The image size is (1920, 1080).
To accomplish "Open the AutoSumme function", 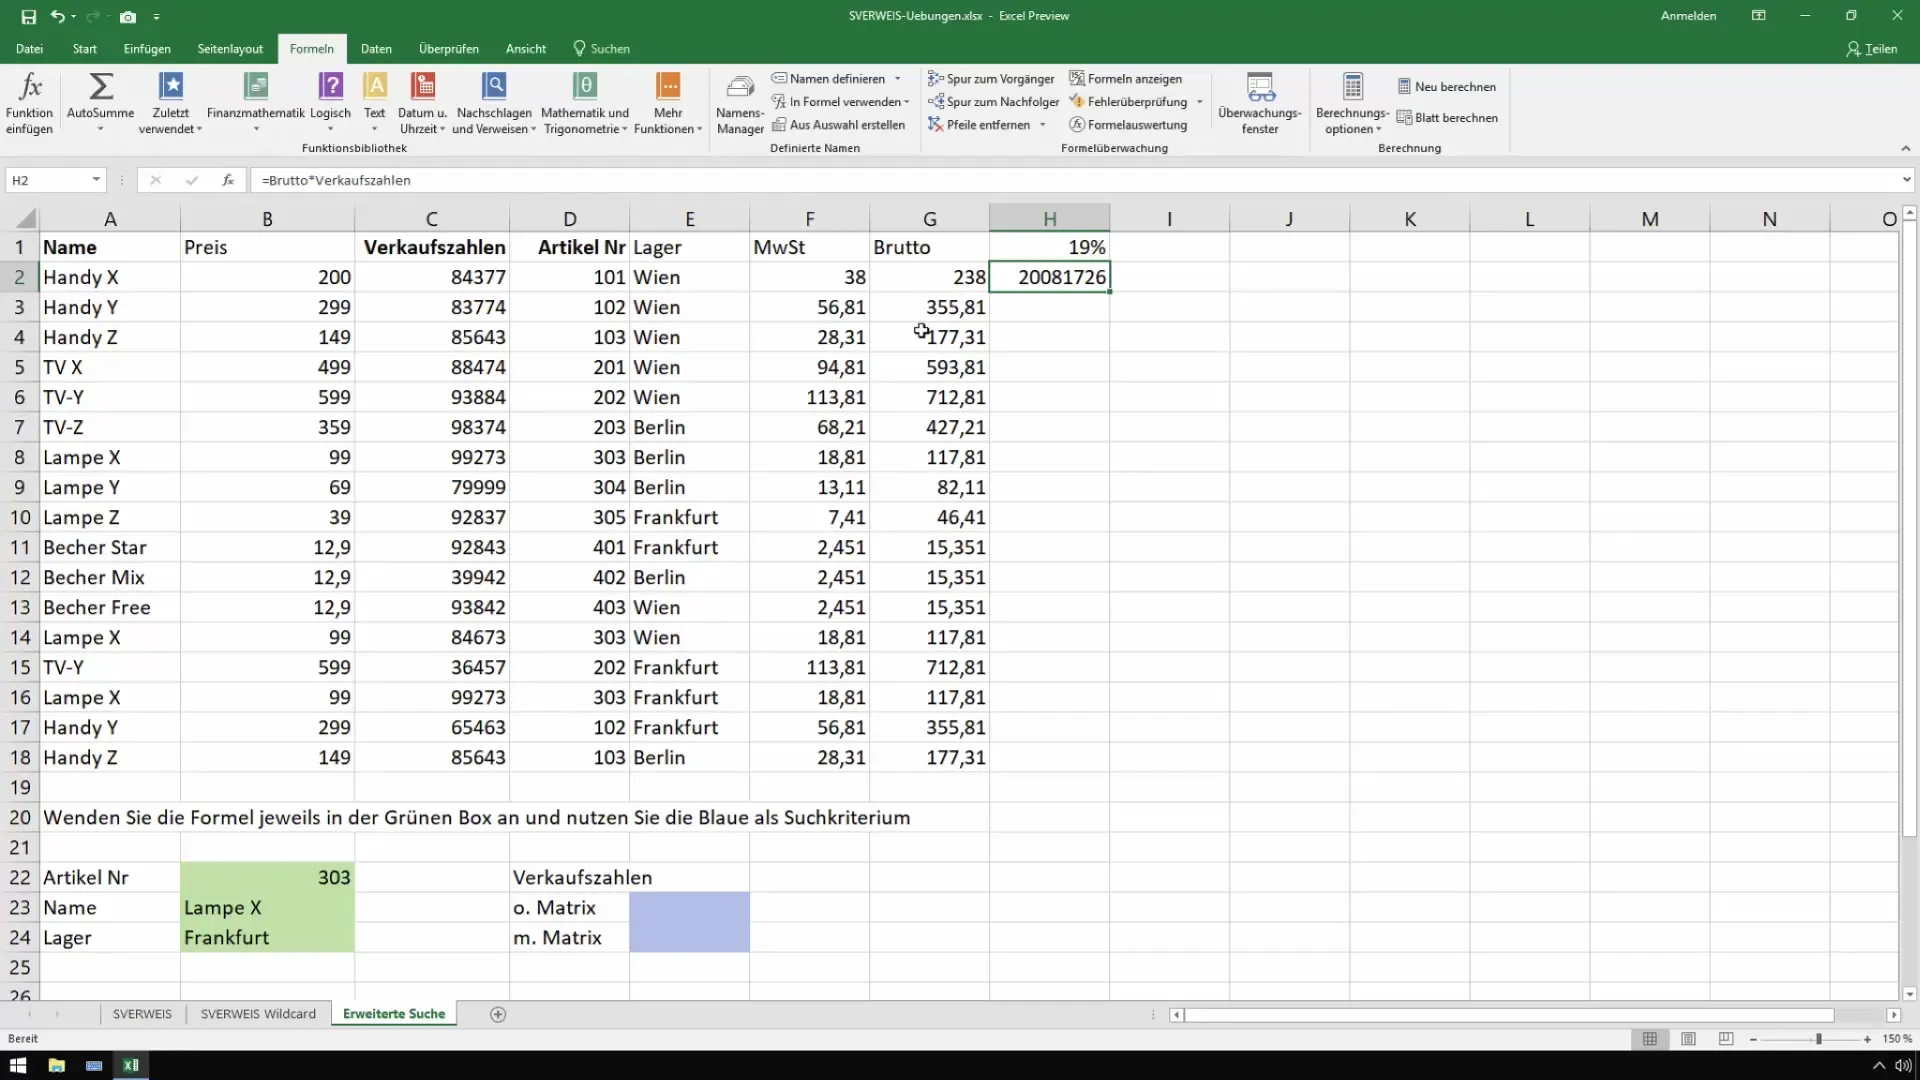I will (x=100, y=103).
